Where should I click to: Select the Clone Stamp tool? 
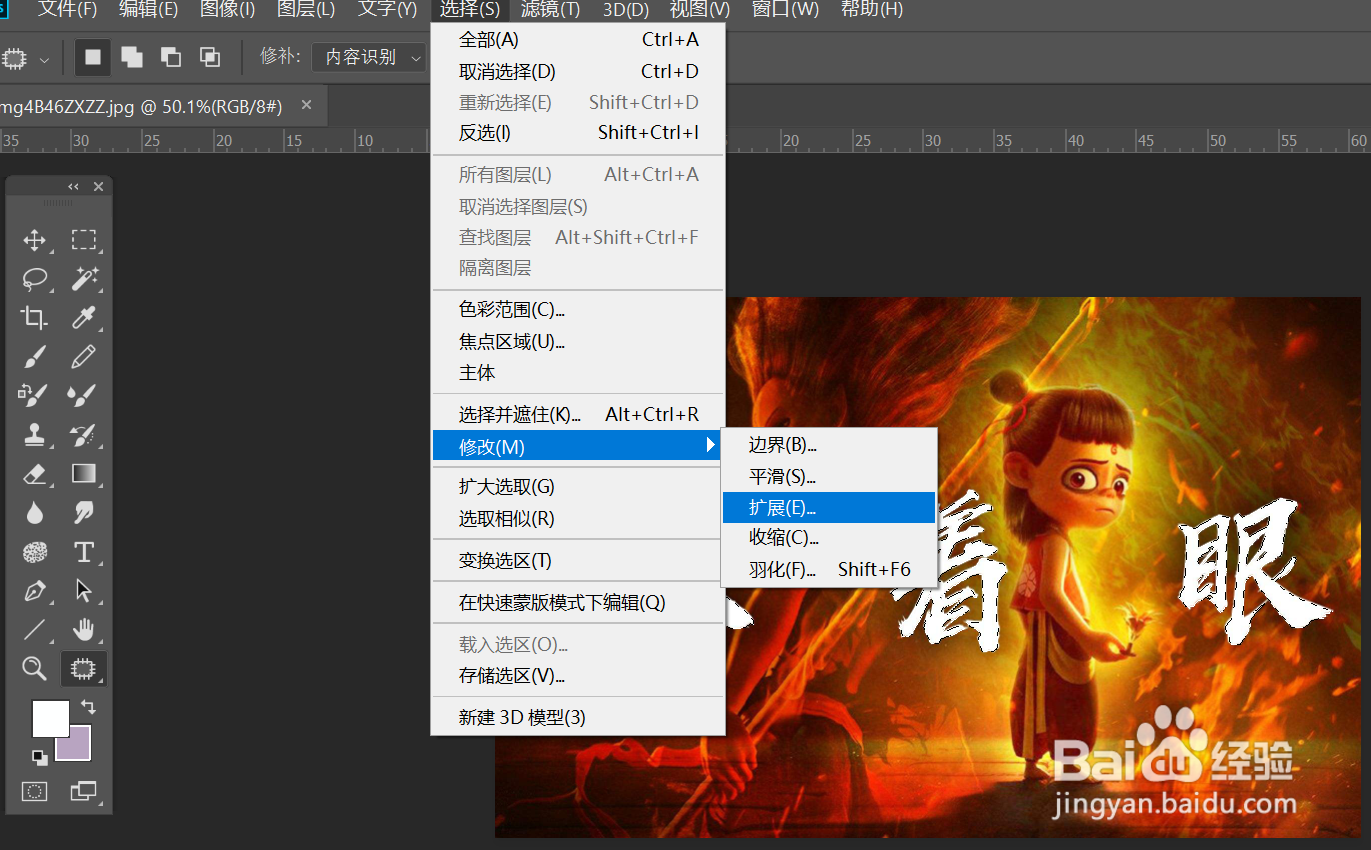(x=35, y=435)
